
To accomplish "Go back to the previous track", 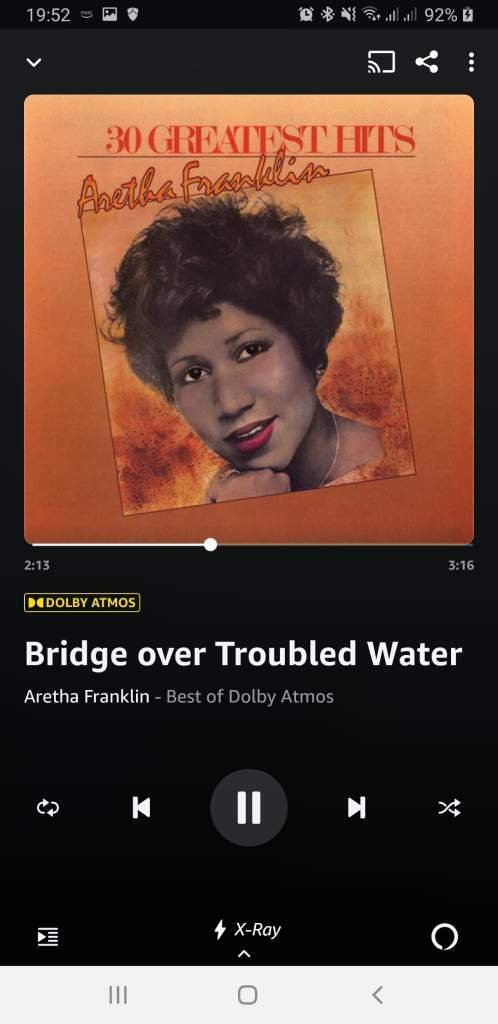I will click(x=141, y=808).
